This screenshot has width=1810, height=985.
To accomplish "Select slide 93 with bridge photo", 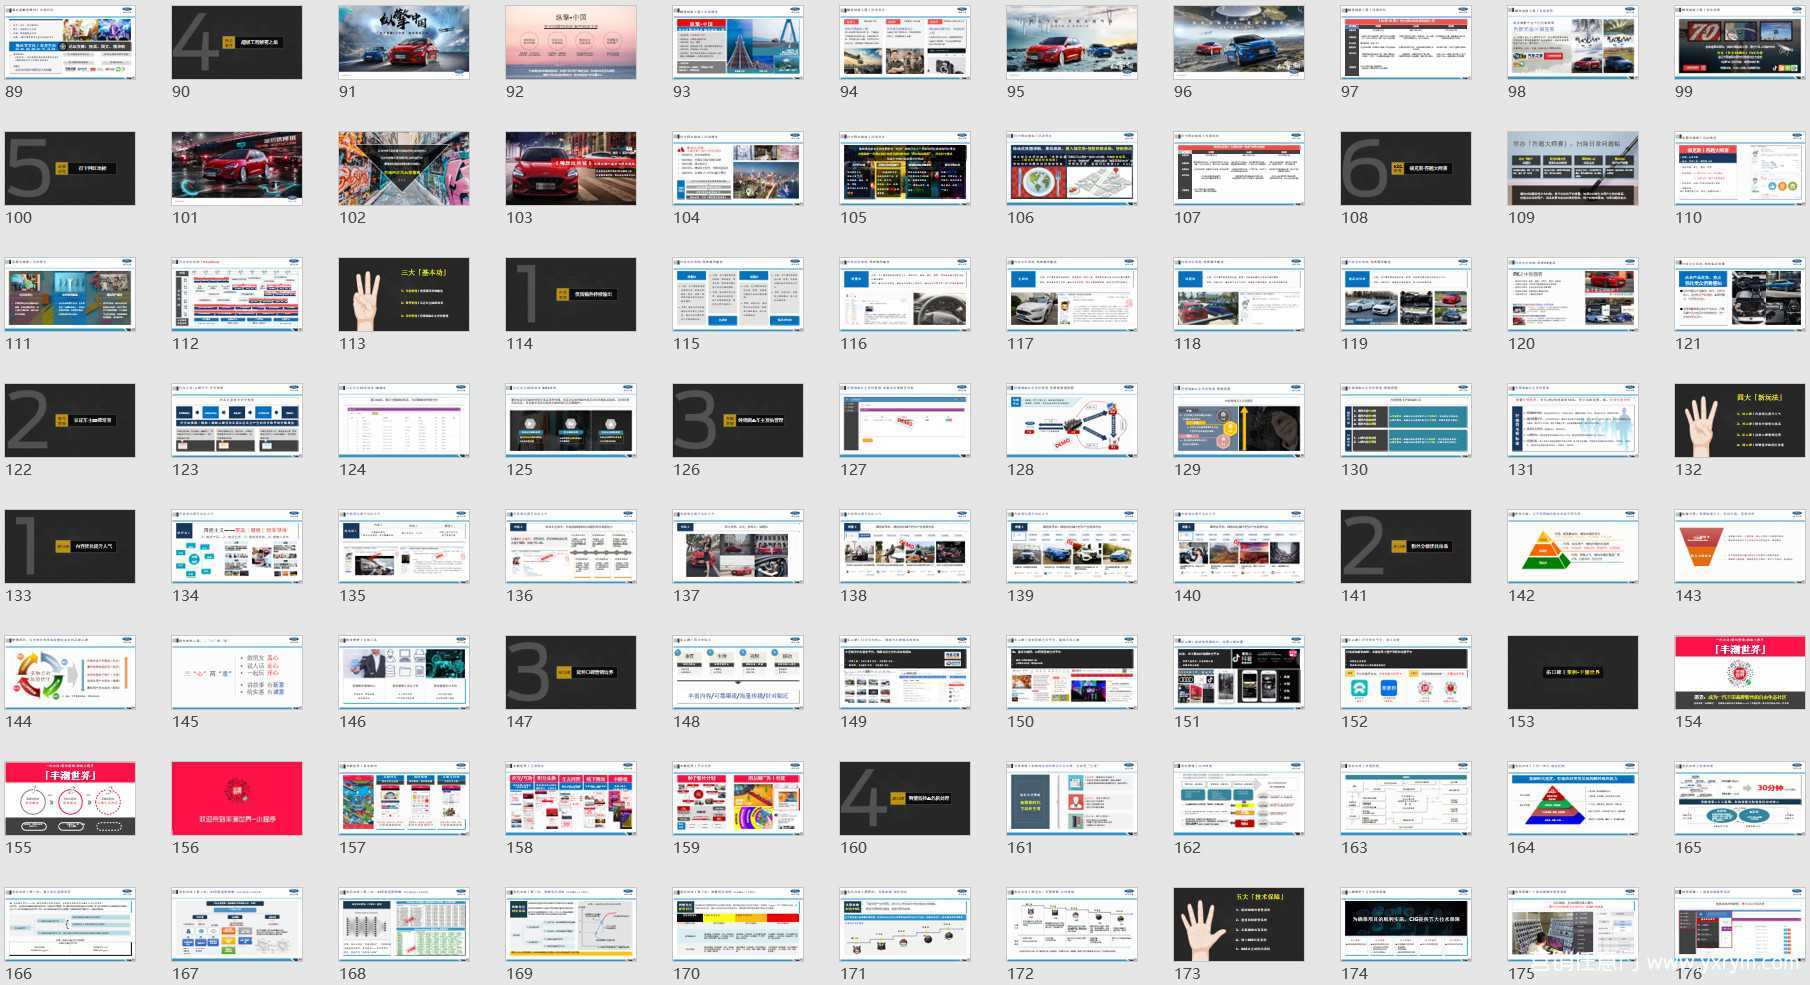I will 738,43.
